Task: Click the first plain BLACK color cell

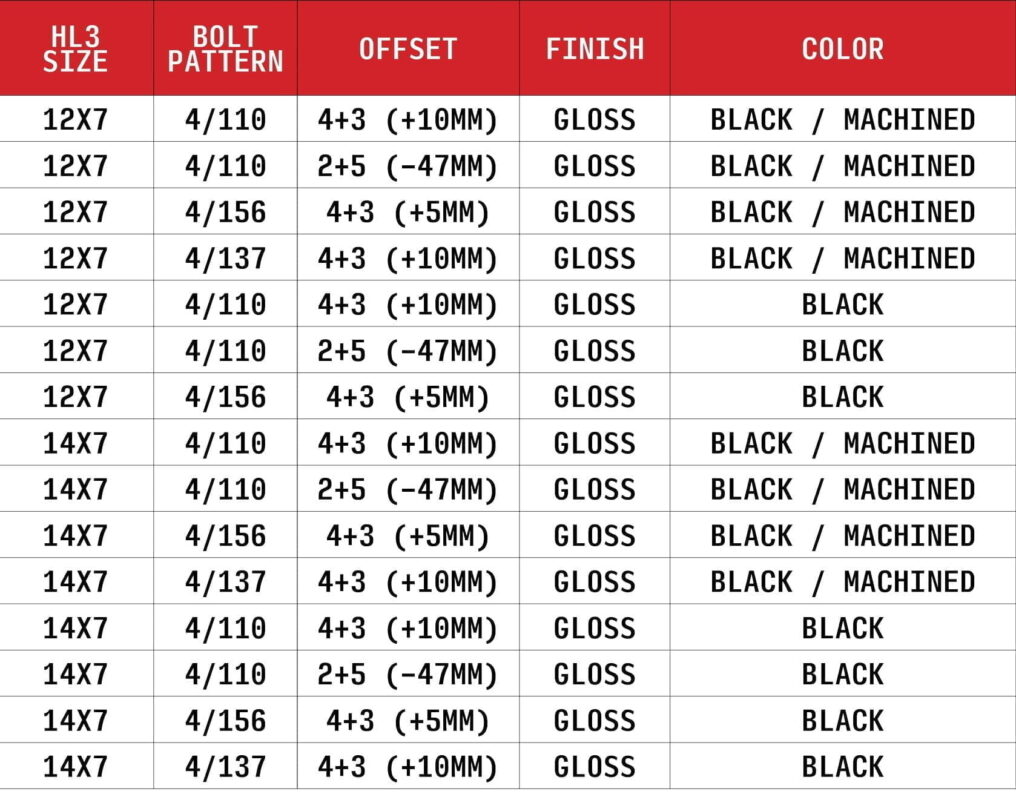Action: point(843,304)
